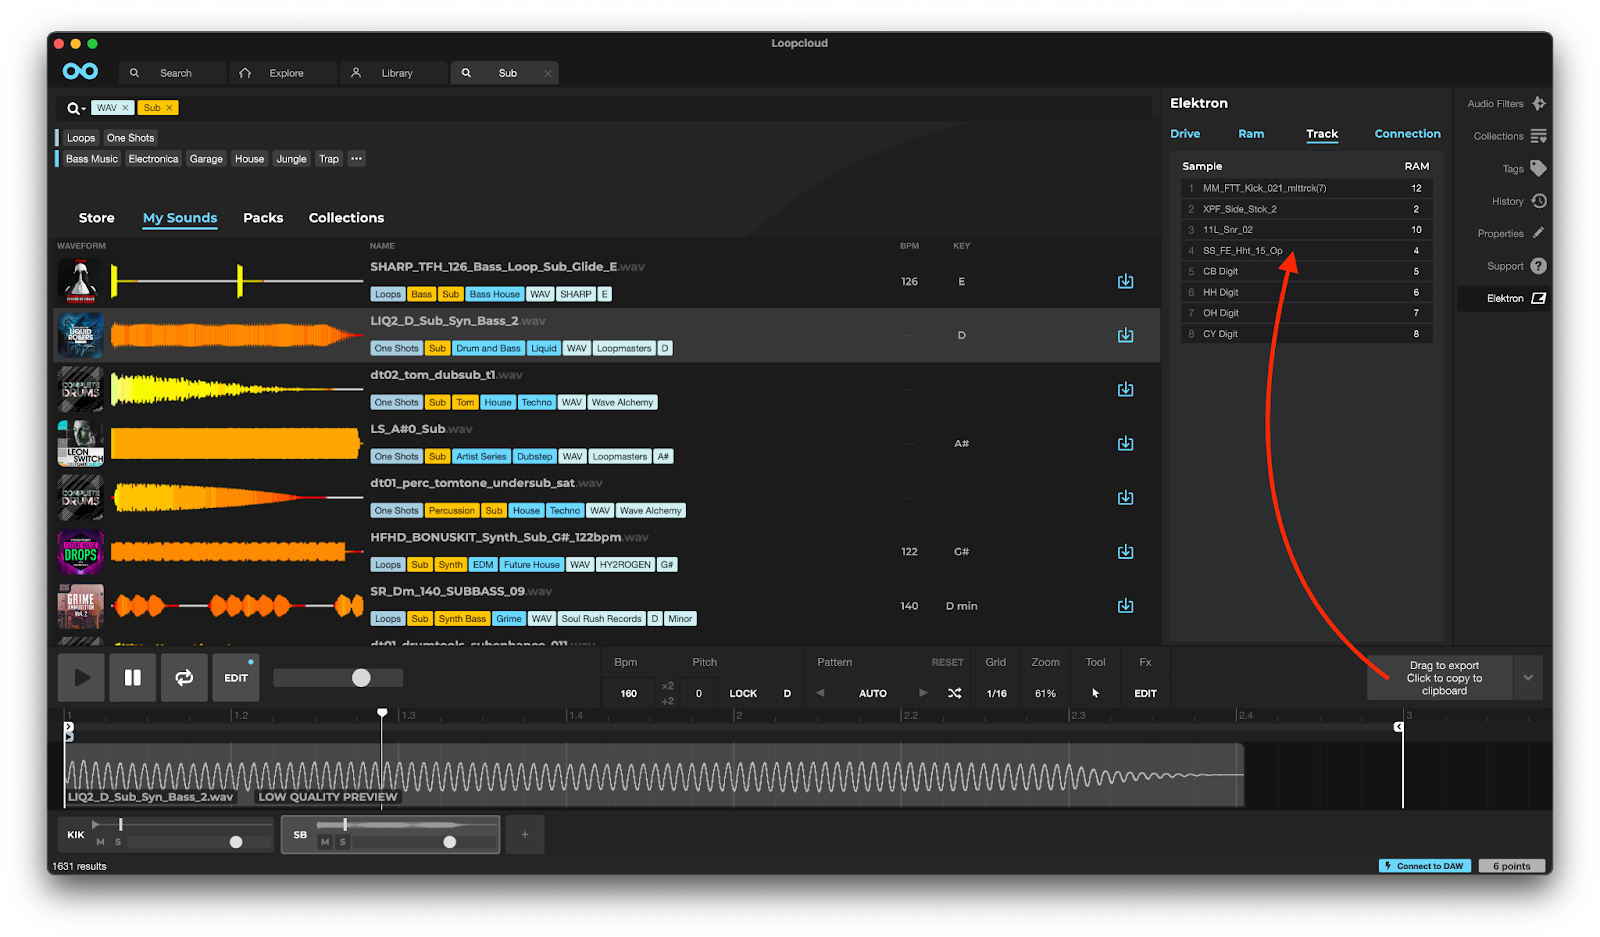
Task: Click the play button
Action: point(82,677)
